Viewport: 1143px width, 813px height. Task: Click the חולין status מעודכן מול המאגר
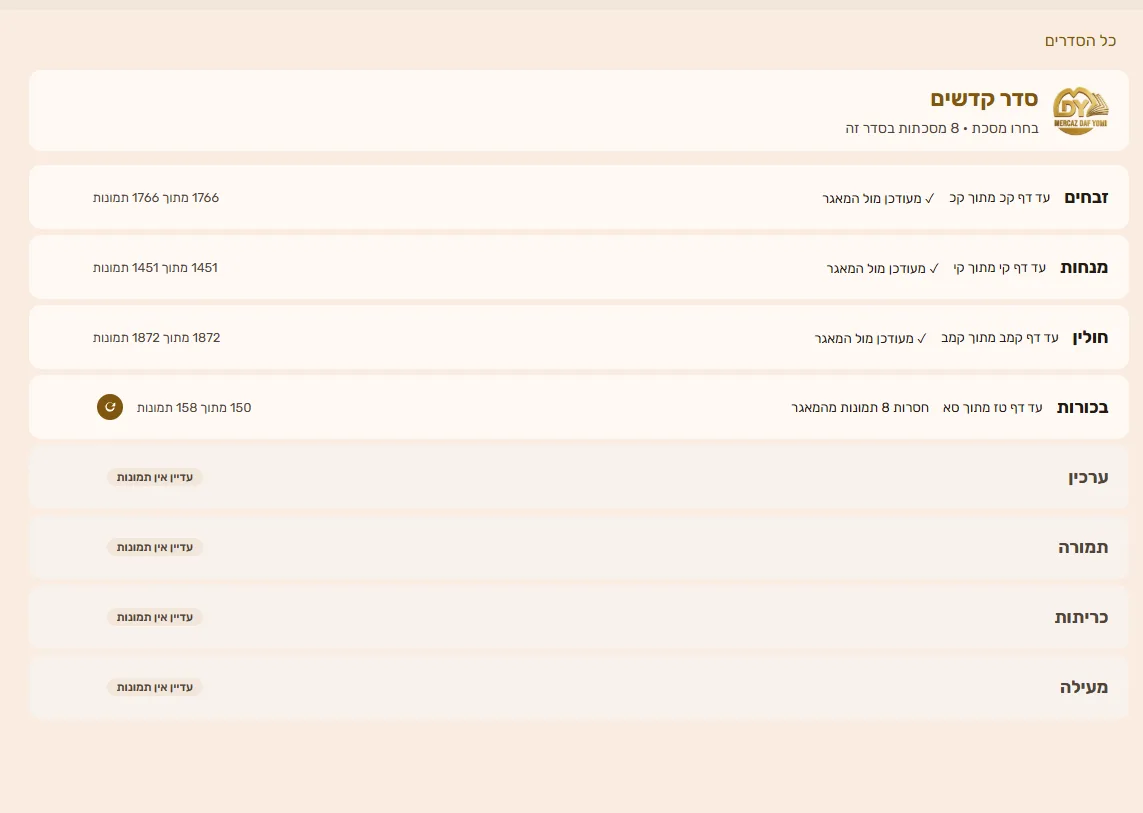[x=870, y=338]
